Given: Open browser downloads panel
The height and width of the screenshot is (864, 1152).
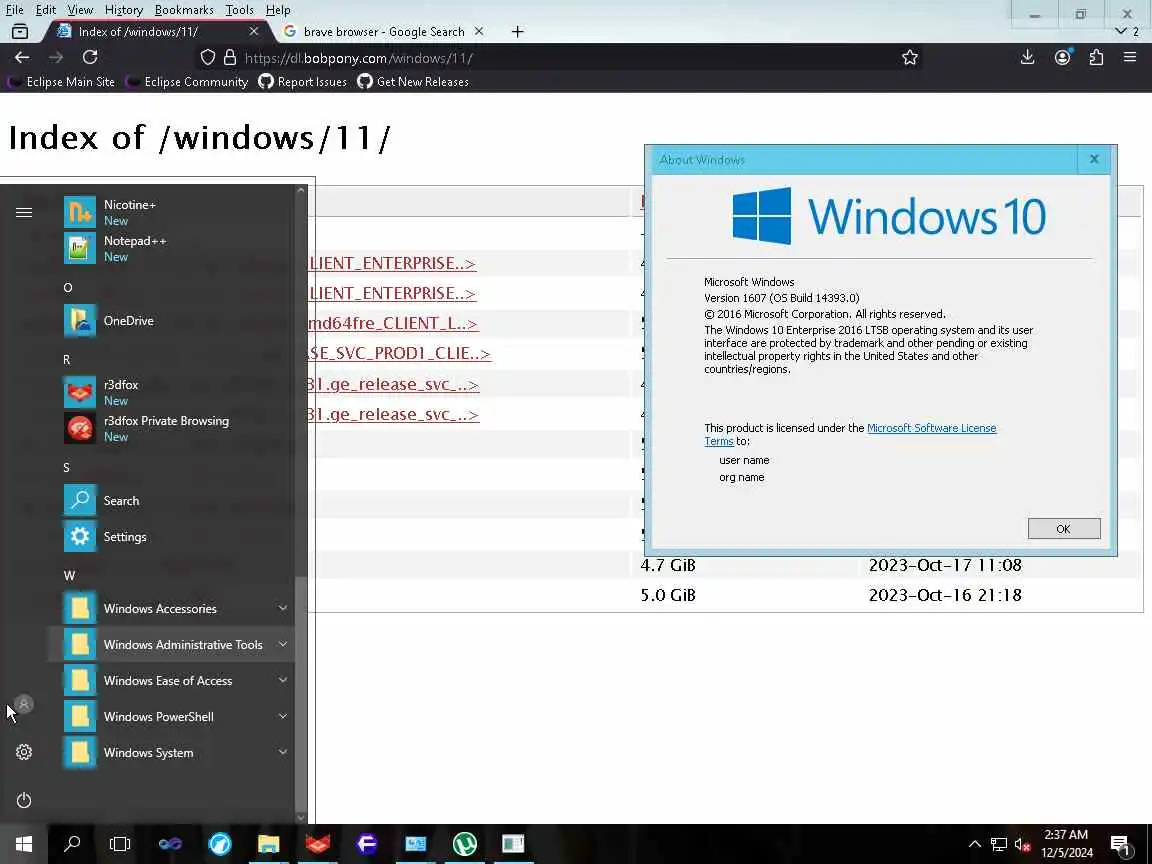Looking at the screenshot, I should pos(1028,57).
